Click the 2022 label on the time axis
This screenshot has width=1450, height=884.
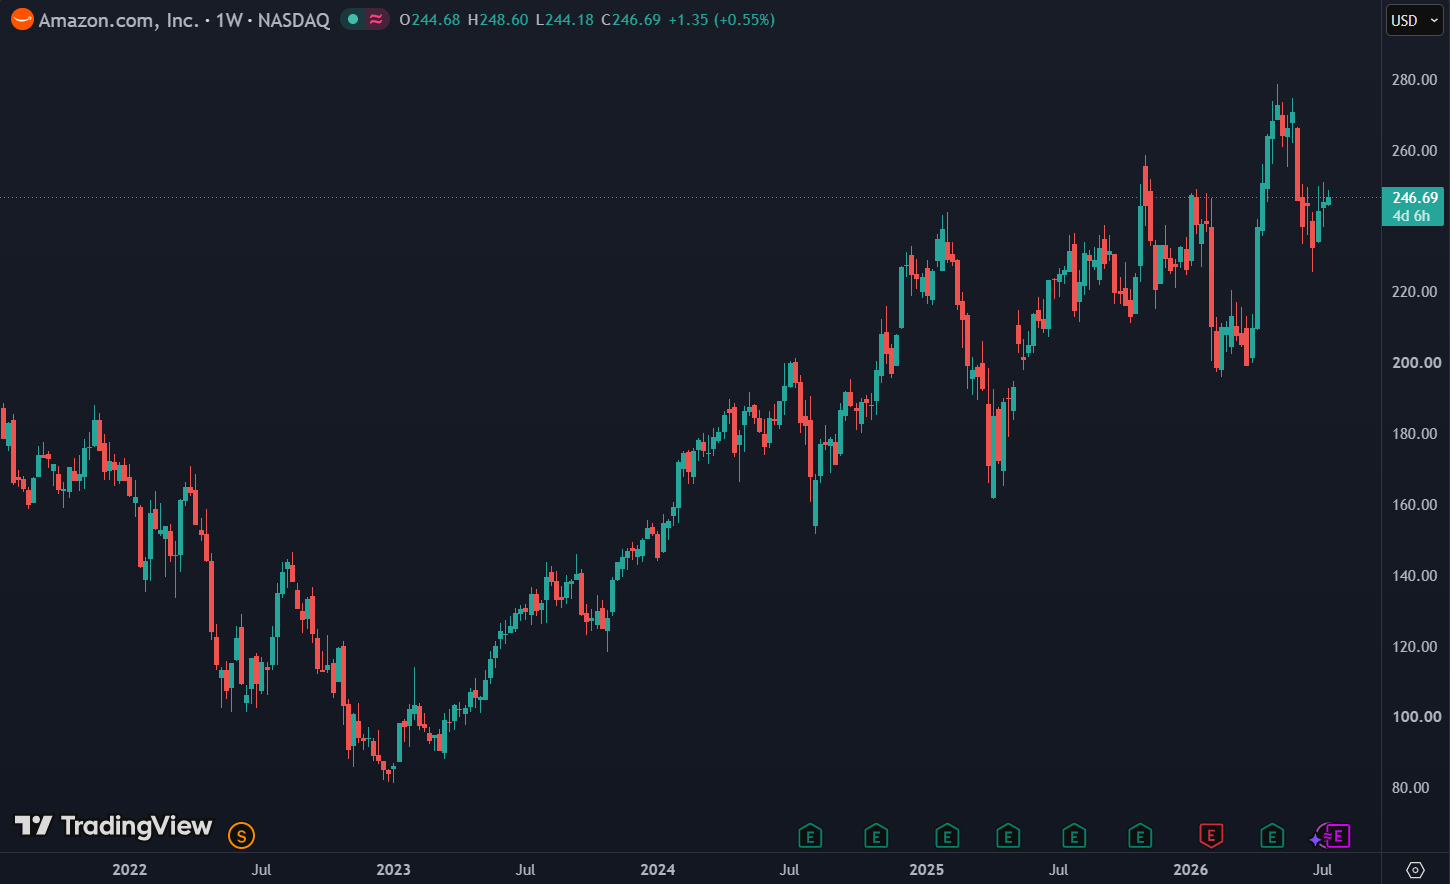130,870
